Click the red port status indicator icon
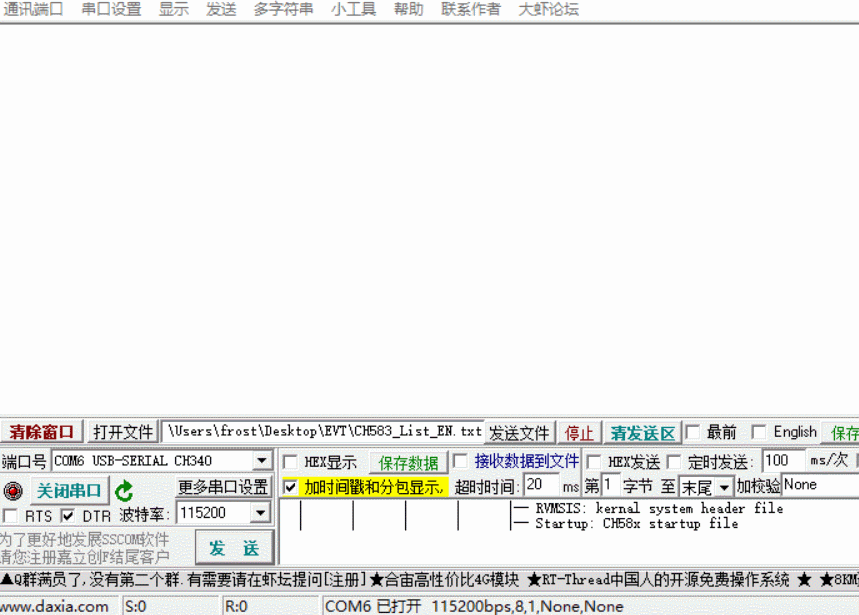 click(x=13, y=491)
